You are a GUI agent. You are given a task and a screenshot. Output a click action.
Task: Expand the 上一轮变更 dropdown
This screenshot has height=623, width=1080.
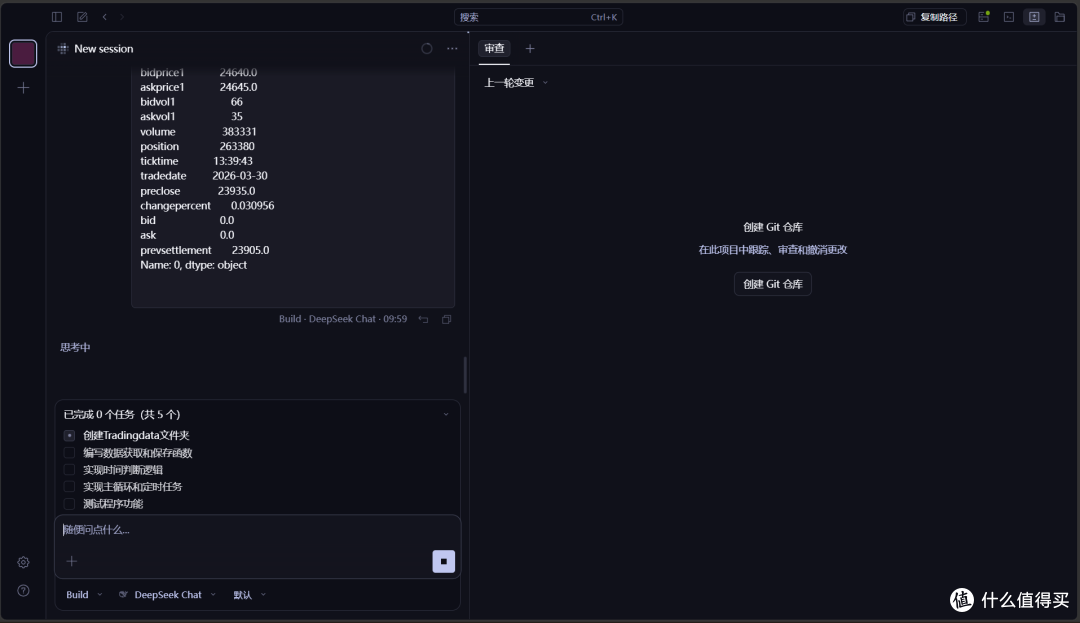516,83
